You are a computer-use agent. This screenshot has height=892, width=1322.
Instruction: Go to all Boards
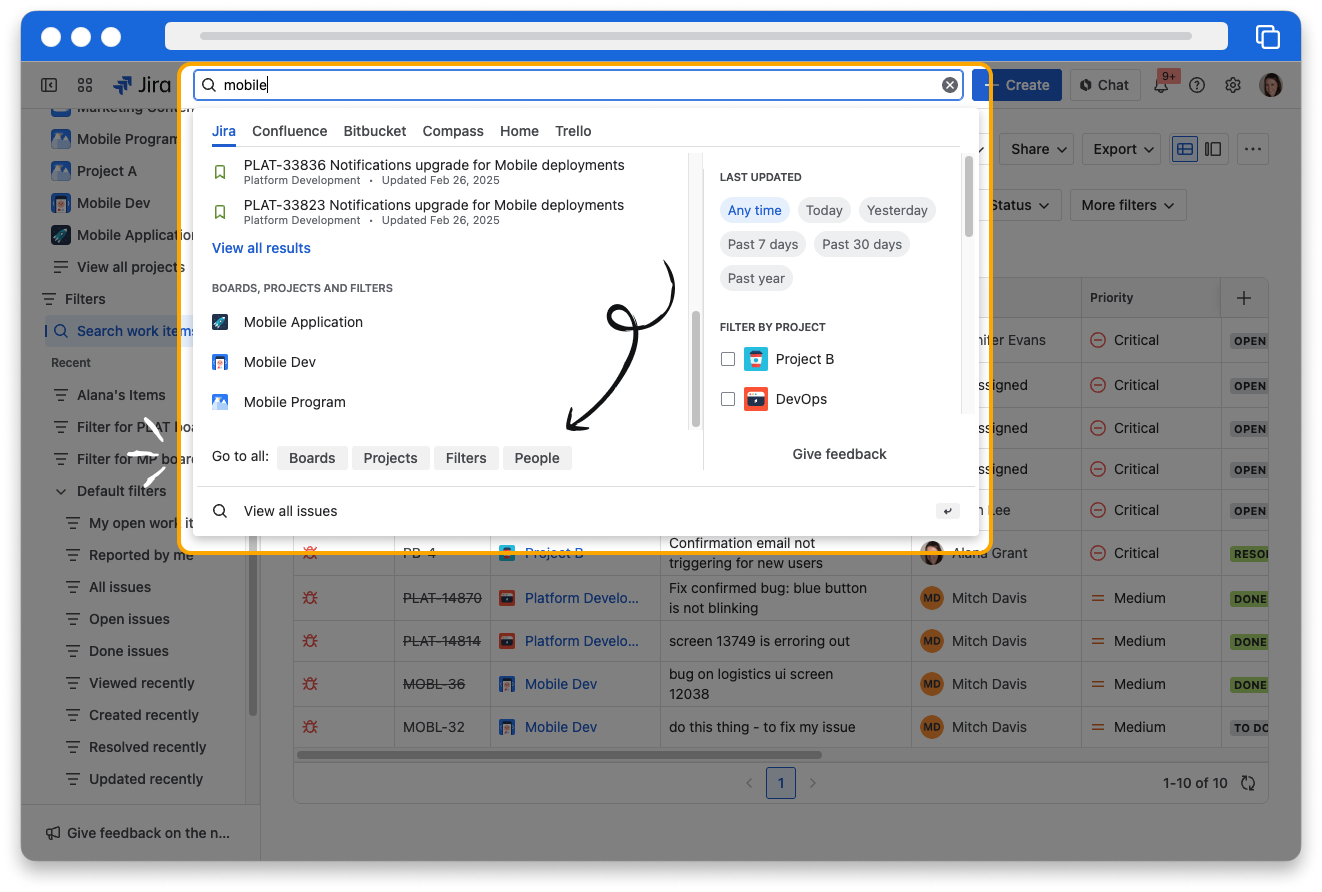[x=312, y=458]
